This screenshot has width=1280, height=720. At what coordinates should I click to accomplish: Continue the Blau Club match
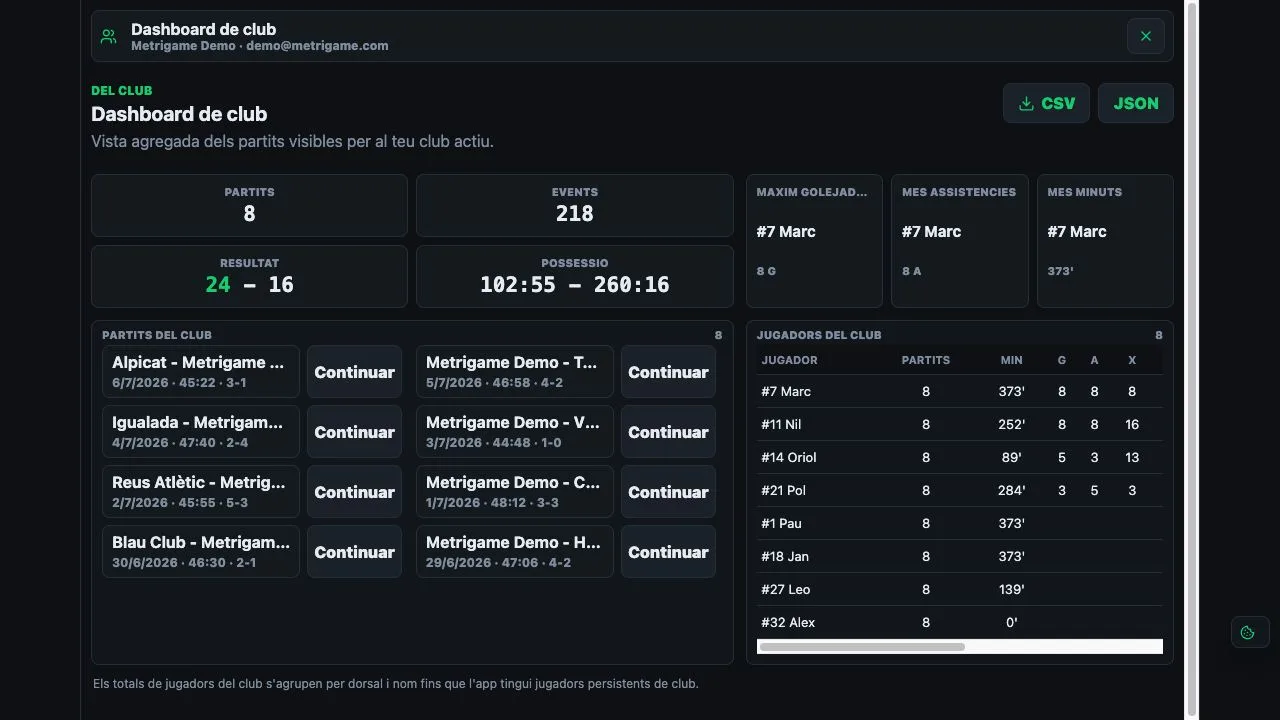[354, 552]
